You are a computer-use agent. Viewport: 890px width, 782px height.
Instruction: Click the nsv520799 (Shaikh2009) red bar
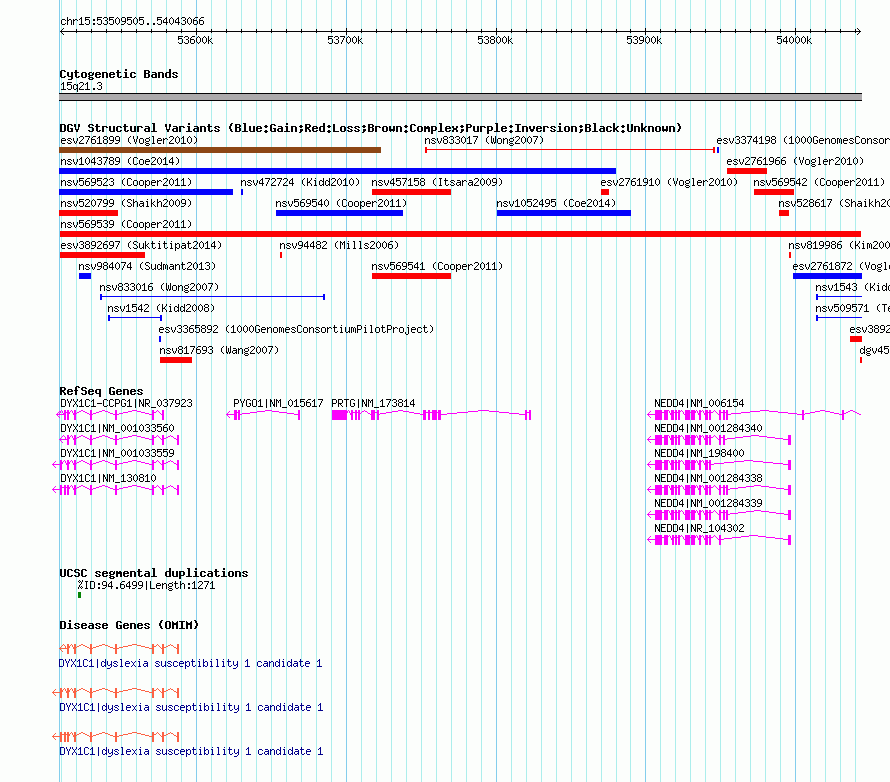pyautogui.click(x=88, y=213)
